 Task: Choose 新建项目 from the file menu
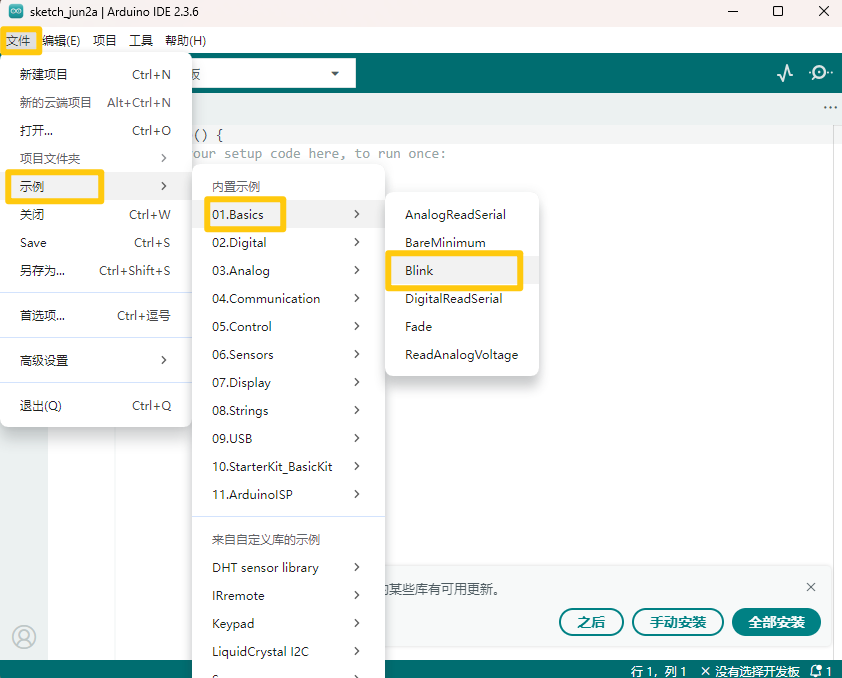tap(96, 75)
